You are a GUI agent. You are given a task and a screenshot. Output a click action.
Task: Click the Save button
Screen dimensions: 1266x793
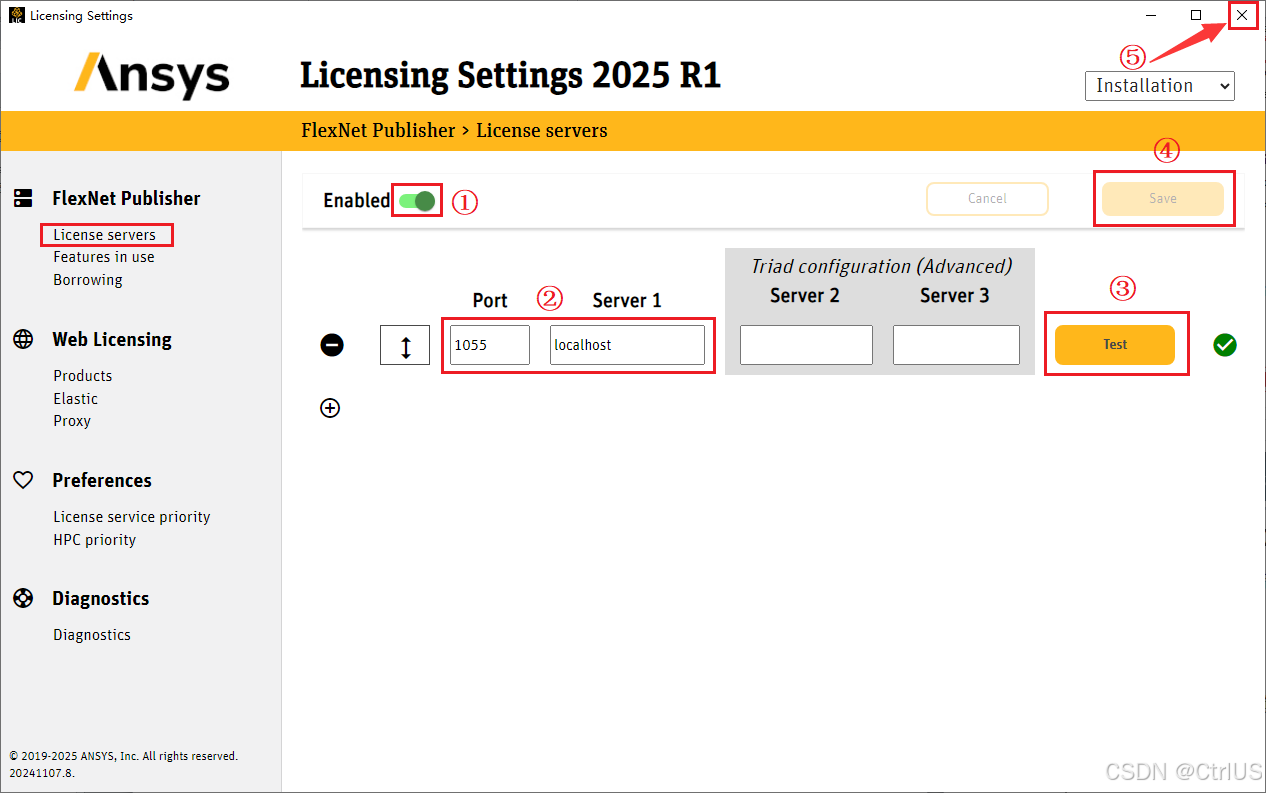(1163, 199)
